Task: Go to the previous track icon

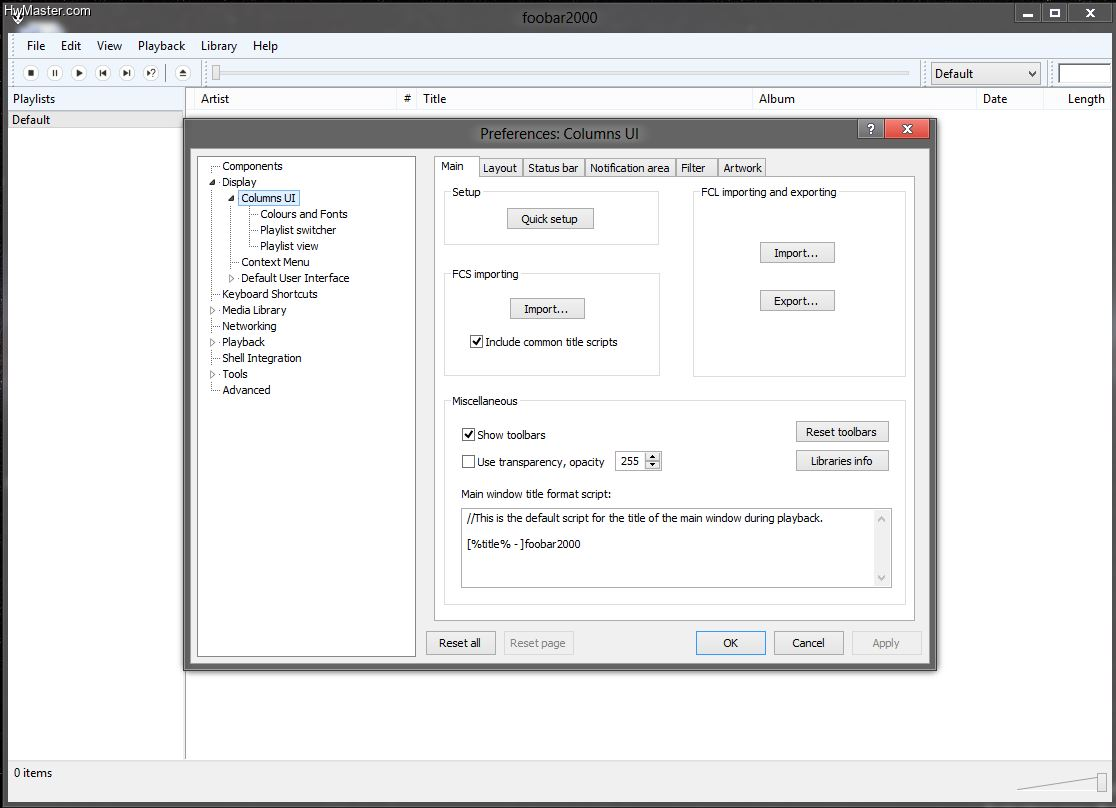Action: tap(103, 73)
